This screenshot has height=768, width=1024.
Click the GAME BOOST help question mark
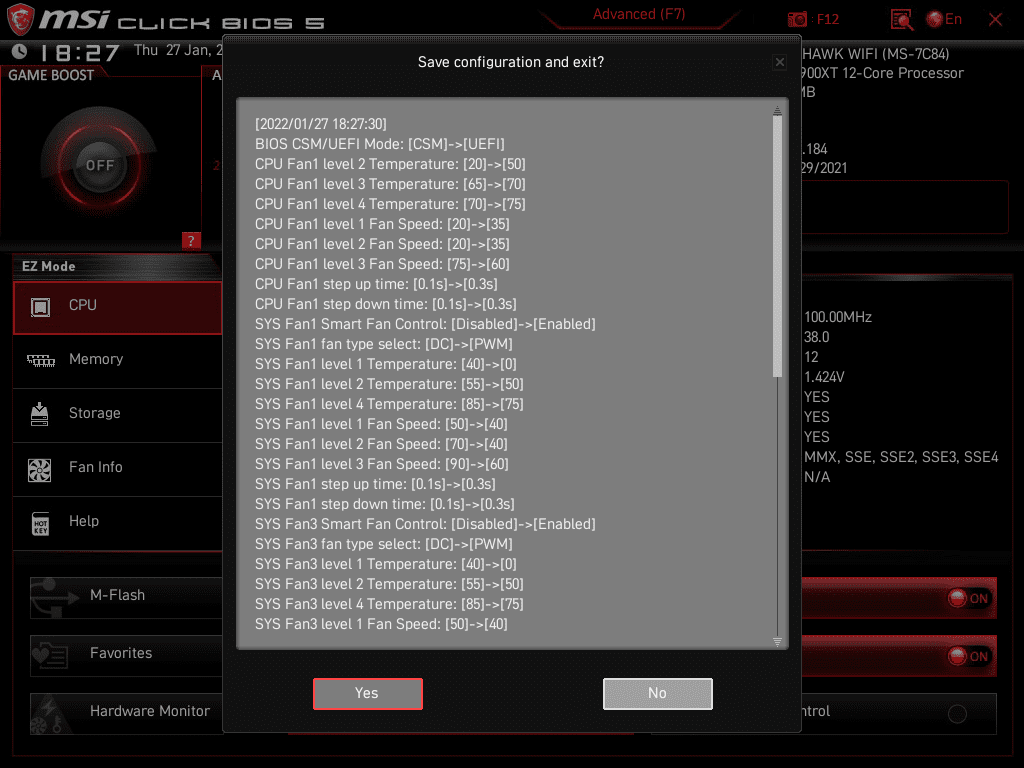191,241
